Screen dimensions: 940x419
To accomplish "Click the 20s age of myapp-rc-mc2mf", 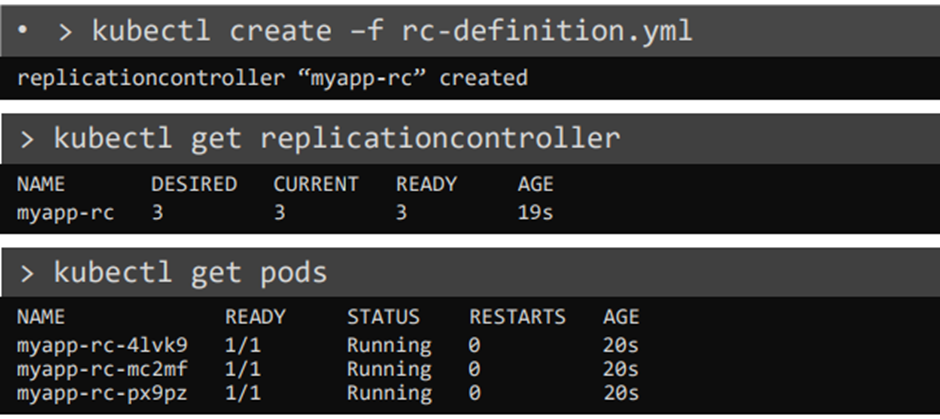I will [621, 369].
